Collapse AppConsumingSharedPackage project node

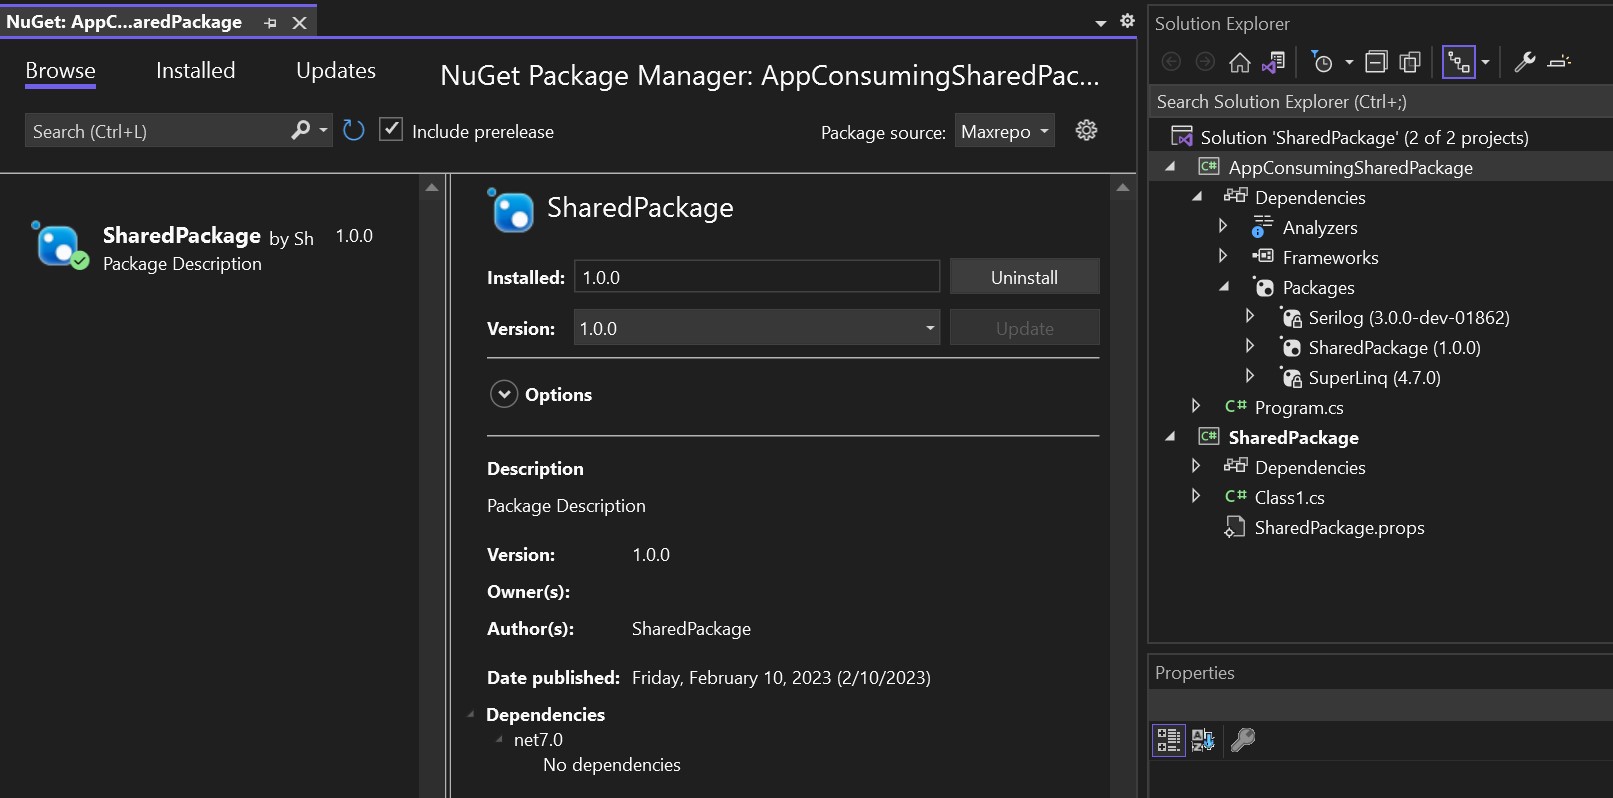1170,167
